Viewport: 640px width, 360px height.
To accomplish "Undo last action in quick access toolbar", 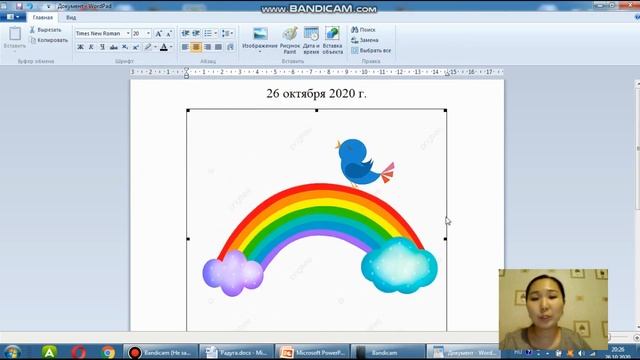I will pyautogui.click(x=30, y=6).
